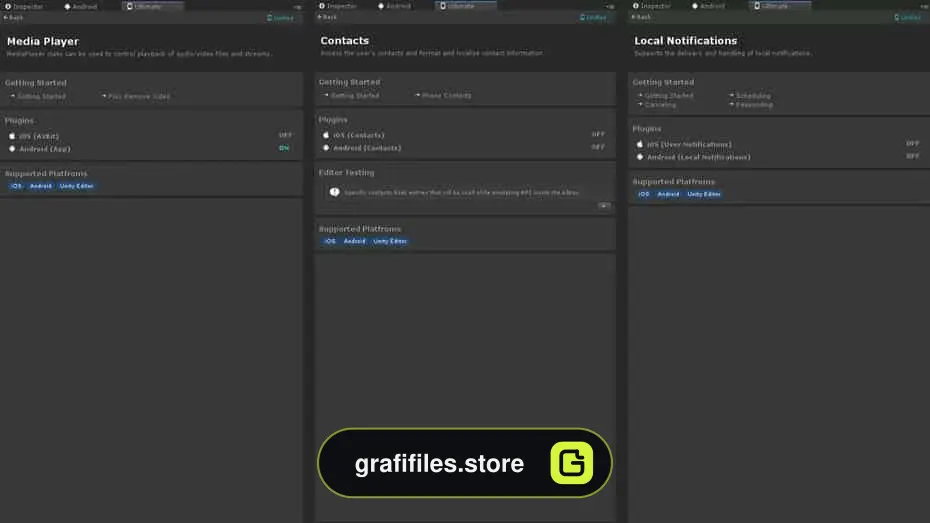Screen dimensions: 930x523
Task: Click the Apple icon next to iOS (Contacts)
Action: point(326,135)
